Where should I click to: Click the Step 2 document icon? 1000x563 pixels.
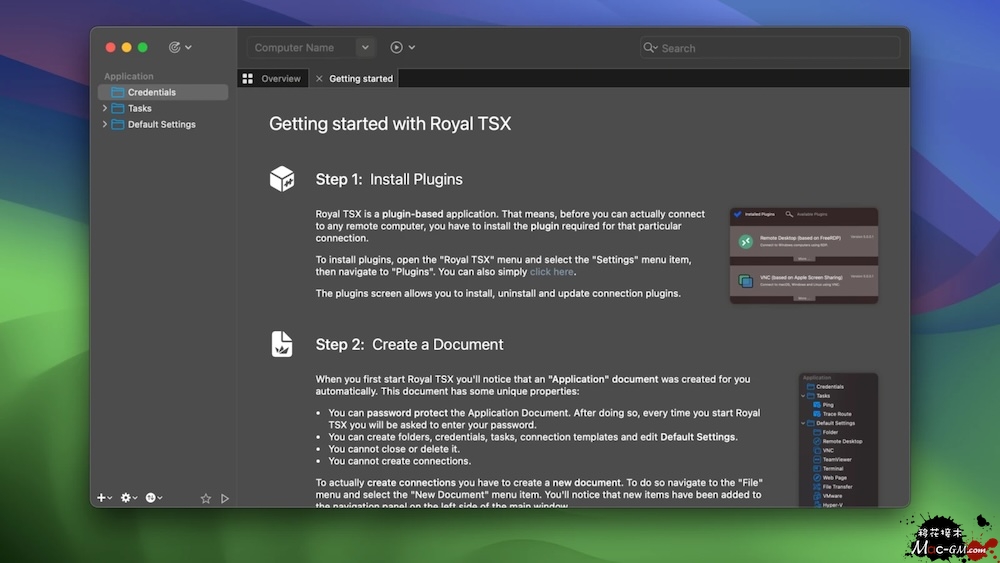pos(282,344)
